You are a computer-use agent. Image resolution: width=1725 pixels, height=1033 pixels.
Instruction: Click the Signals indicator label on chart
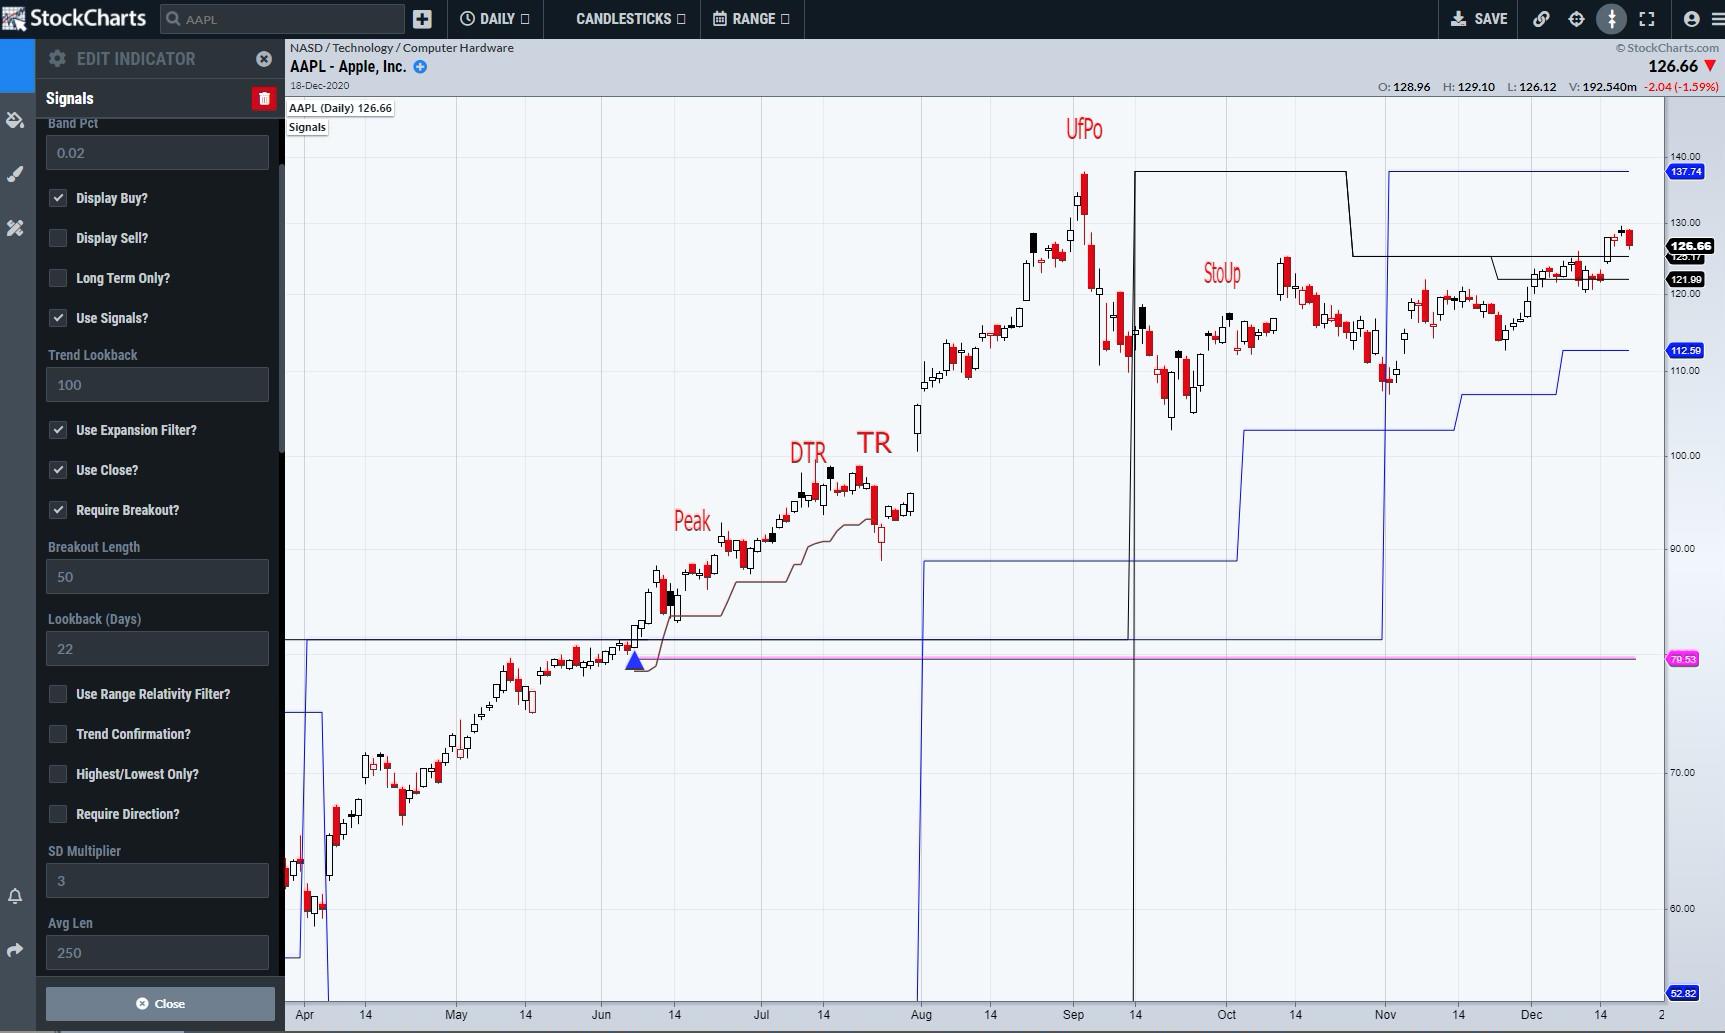pos(307,127)
